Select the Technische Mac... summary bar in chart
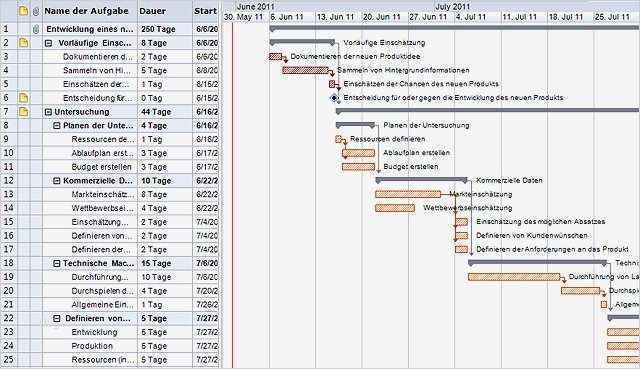This screenshot has width=640, height=369. coord(537,262)
